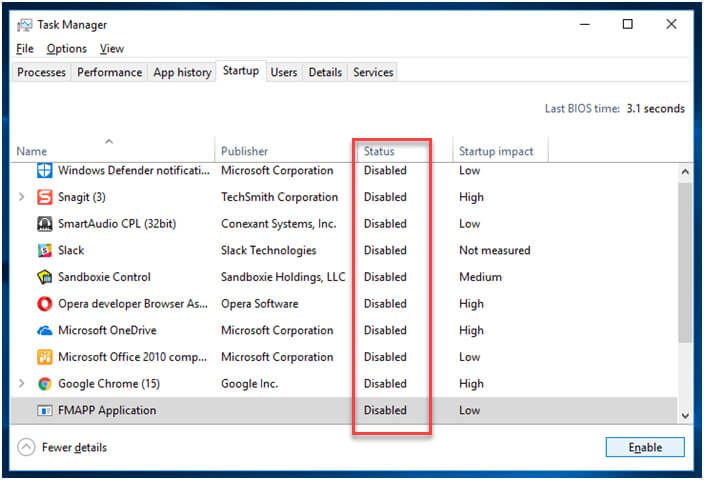Select the Opera developer Browser row name
This screenshot has height=480, width=704.
click(x=133, y=304)
